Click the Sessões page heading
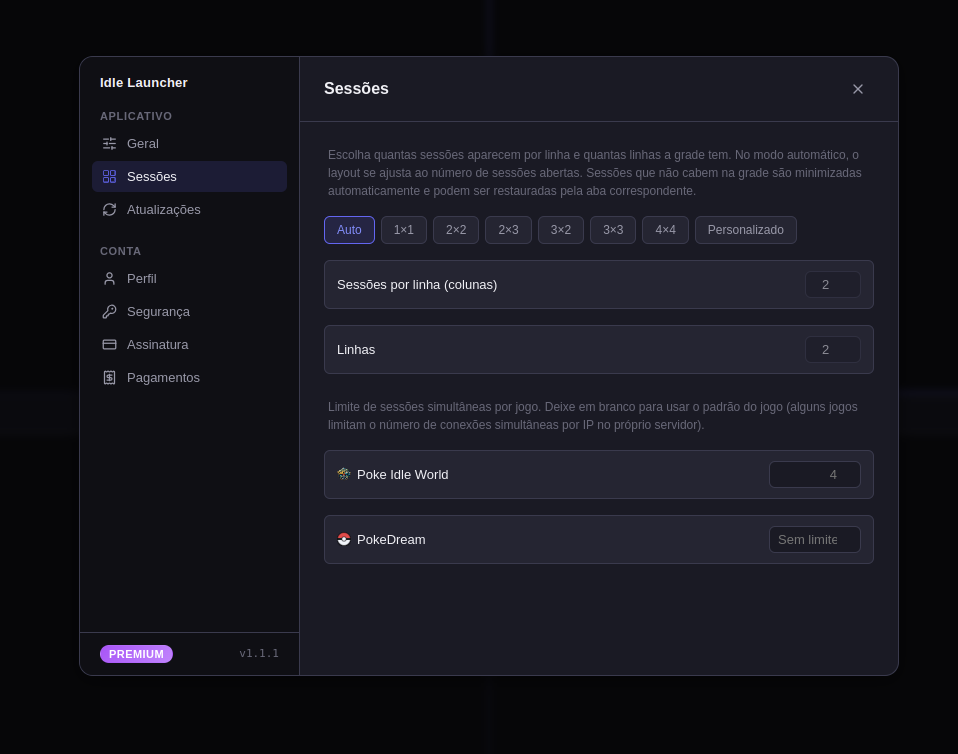958x754 pixels. pos(356,89)
